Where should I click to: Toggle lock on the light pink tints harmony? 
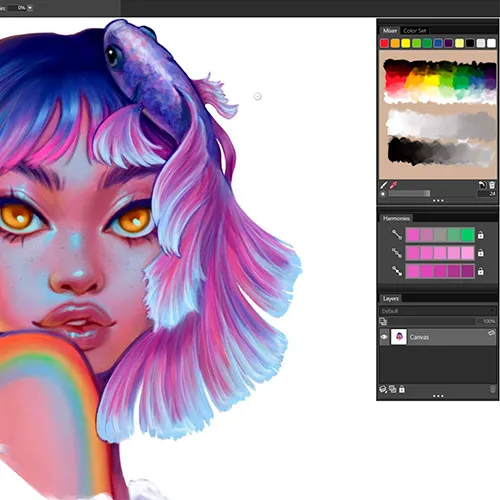coord(480,253)
